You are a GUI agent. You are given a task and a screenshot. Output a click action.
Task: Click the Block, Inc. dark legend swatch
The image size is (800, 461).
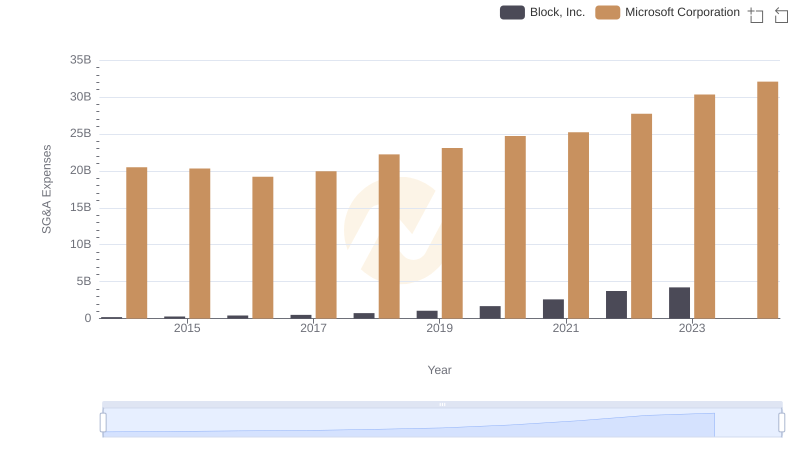(512, 12)
